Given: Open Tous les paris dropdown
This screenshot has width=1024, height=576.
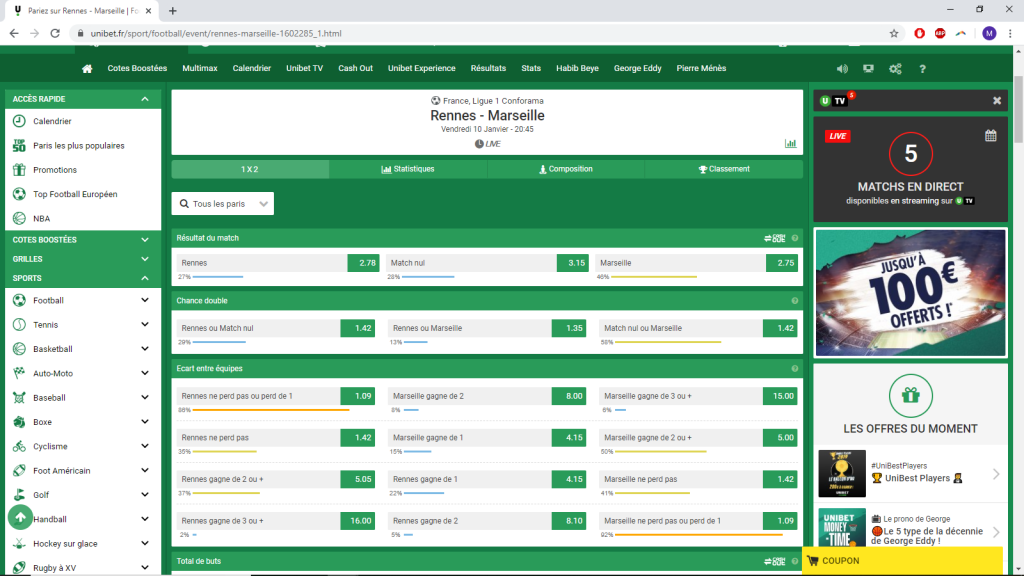Looking at the screenshot, I should tap(223, 204).
